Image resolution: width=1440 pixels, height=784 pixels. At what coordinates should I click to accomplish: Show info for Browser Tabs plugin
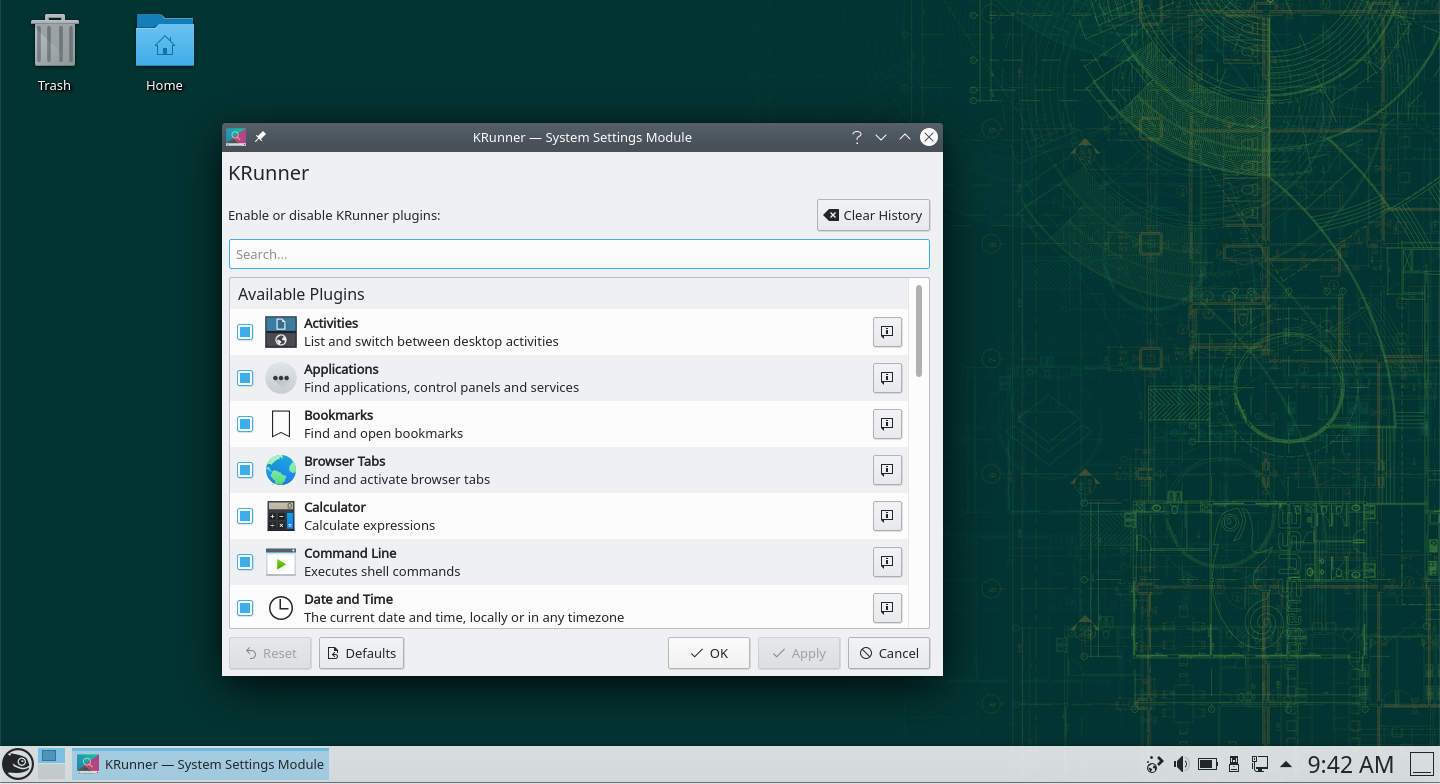pyautogui.click(x=887, y=470)
